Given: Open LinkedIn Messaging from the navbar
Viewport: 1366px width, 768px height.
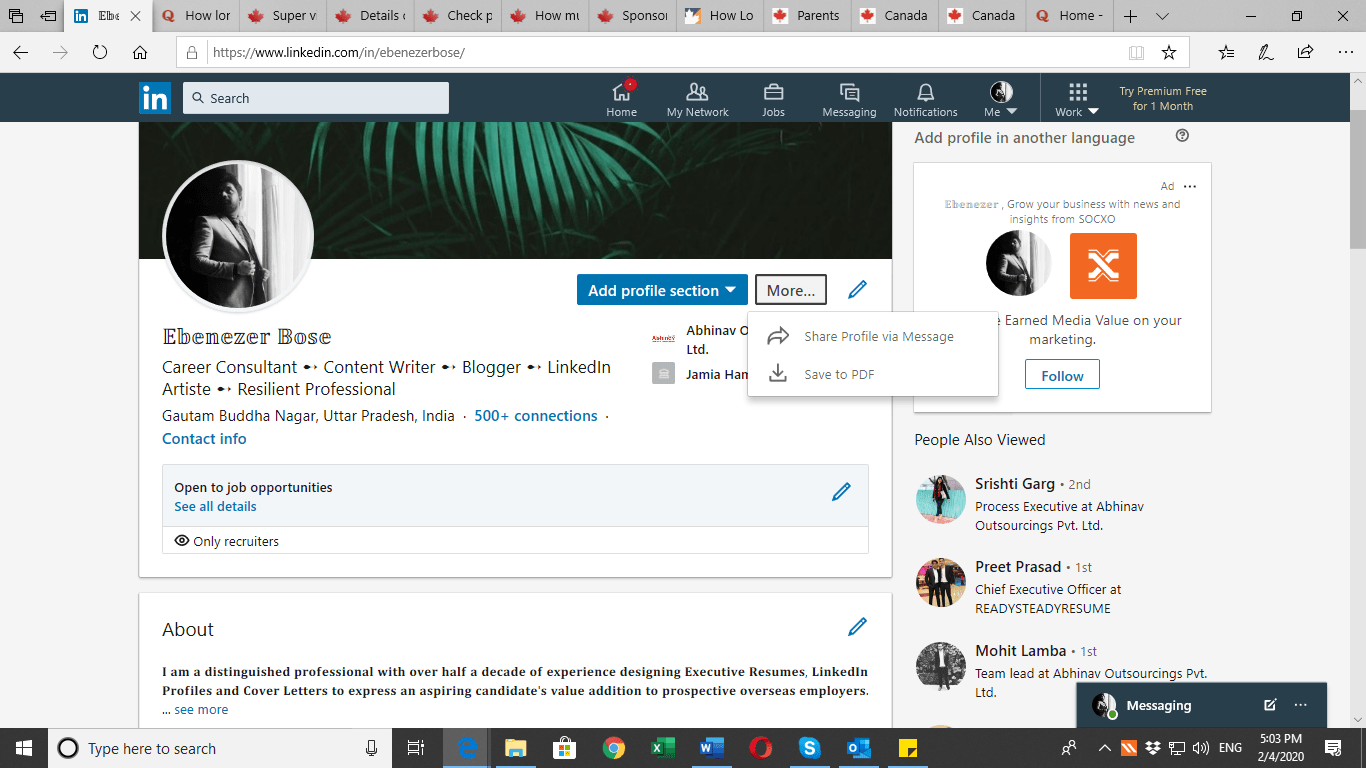Looking at the screenshot, I should 849,98.
